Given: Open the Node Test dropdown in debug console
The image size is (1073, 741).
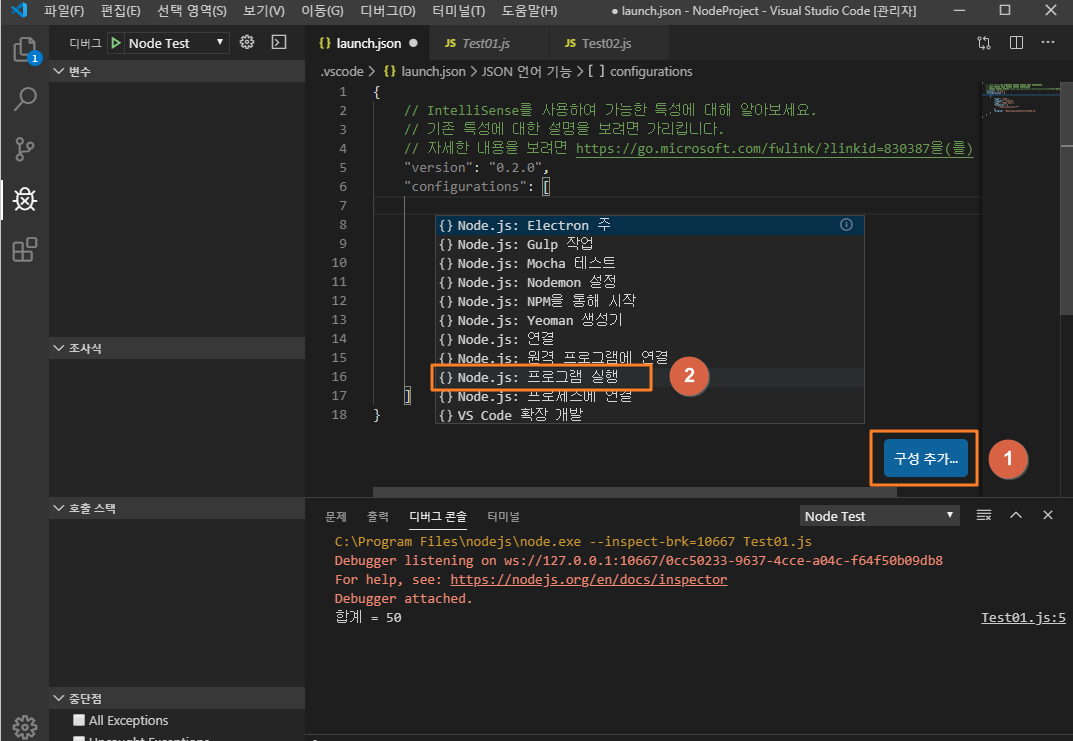Looking at the screenshot, I should tap(879, 516).
